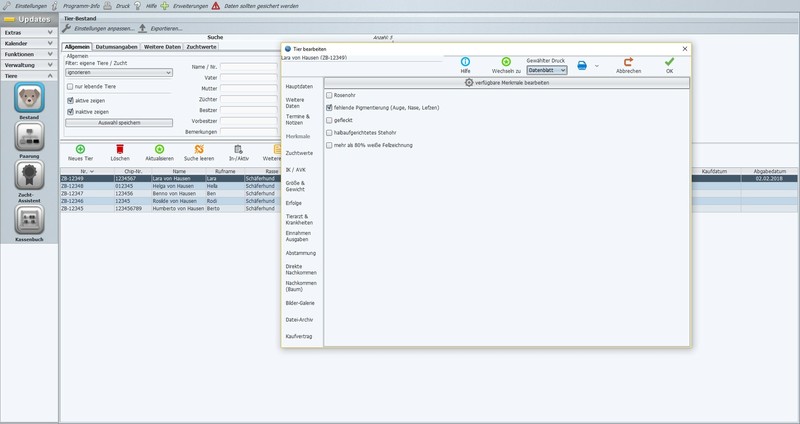
Task: Click the green Neues Tier icon
Action: point(80,149)
